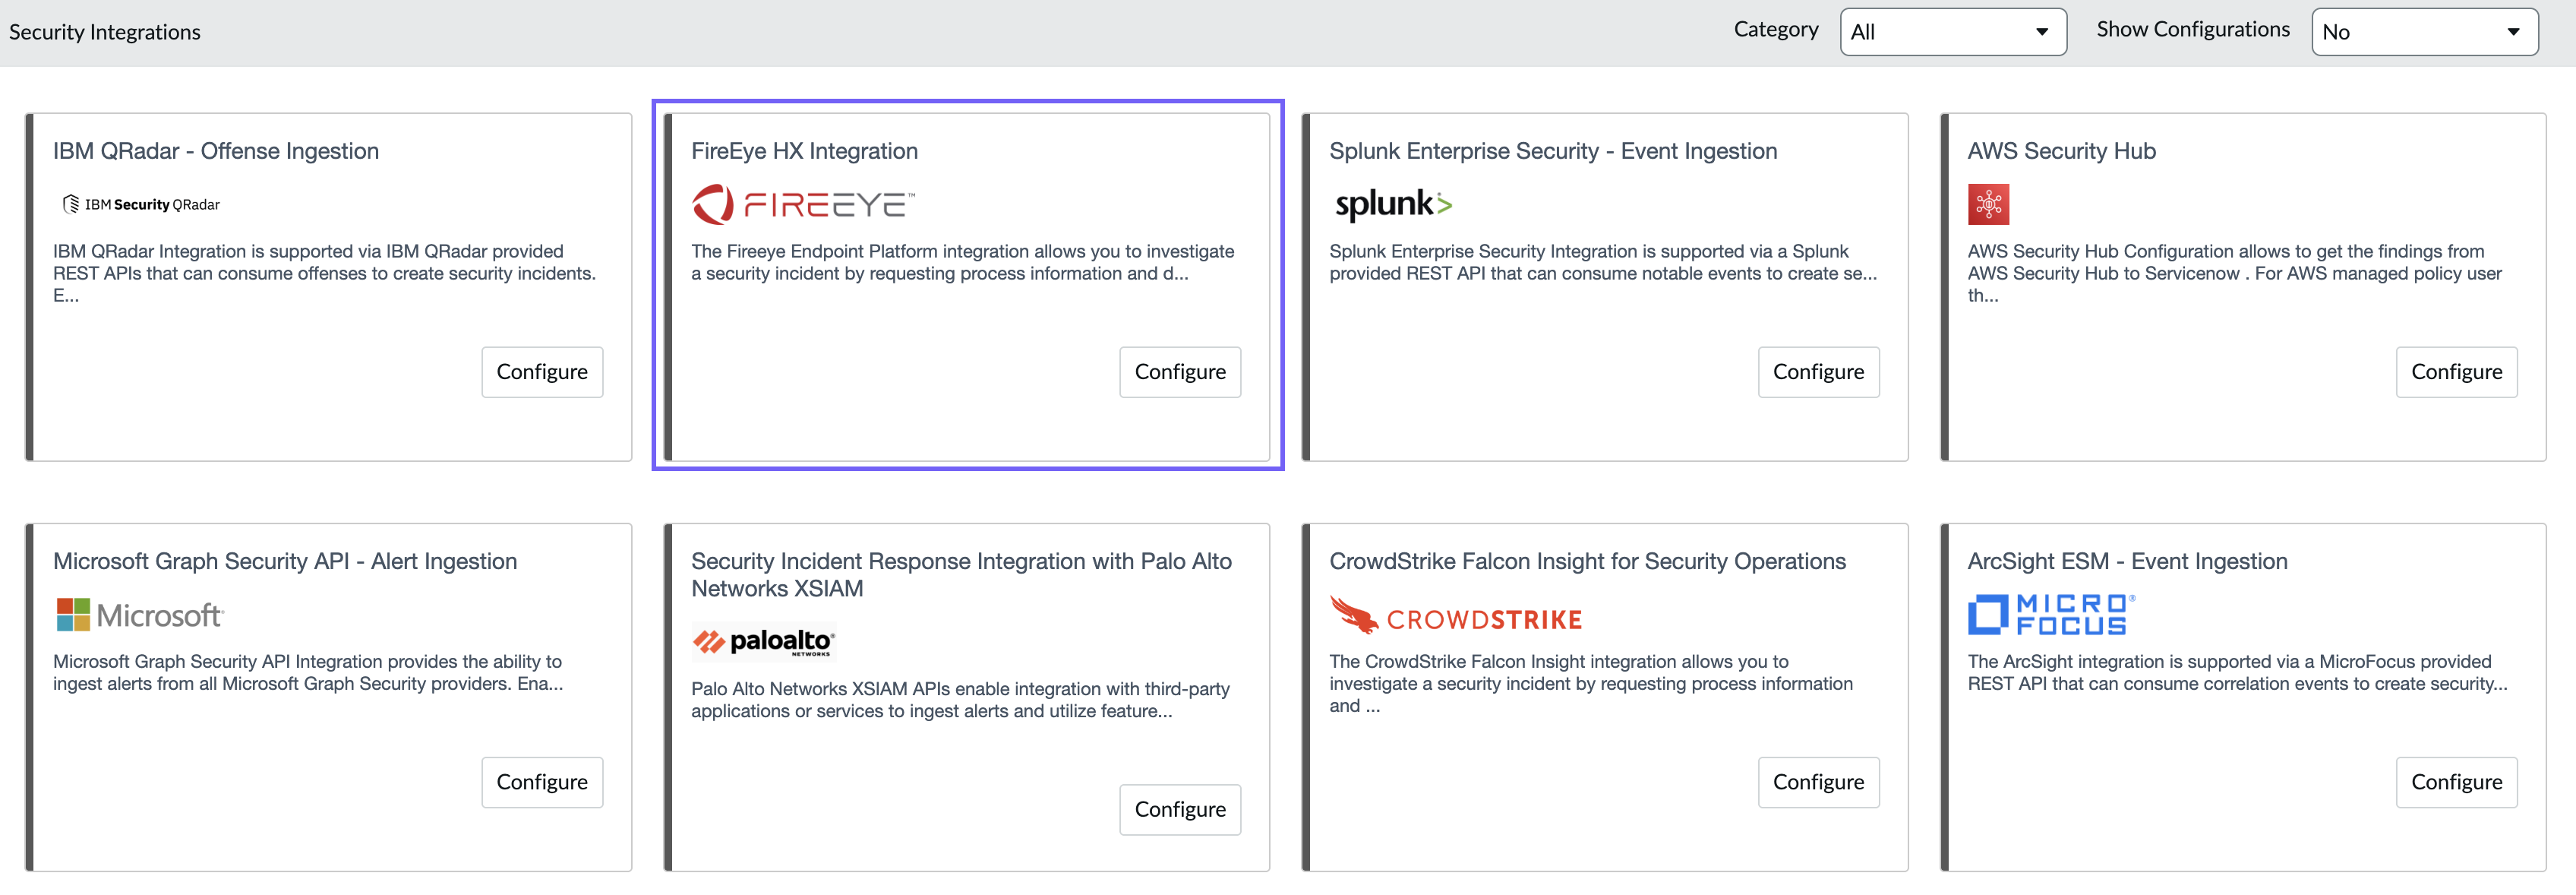Click the title 'IBM QRadar - Offense Ingestion'

point(216,151)
